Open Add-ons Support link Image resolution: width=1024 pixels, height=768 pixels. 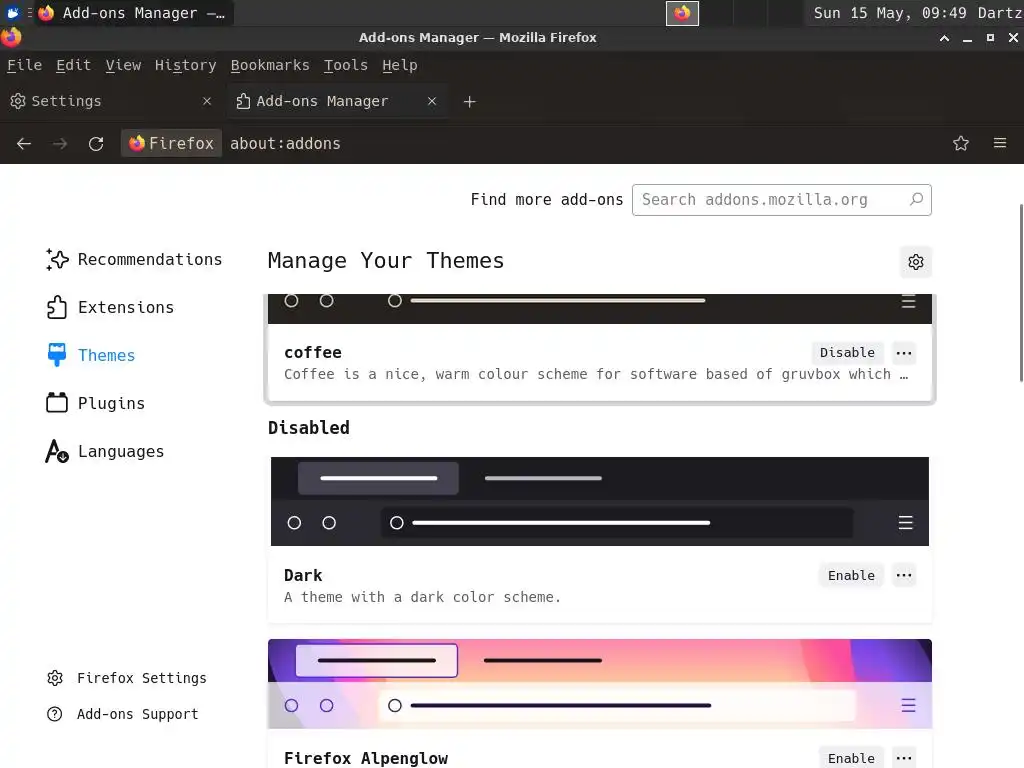123,714
